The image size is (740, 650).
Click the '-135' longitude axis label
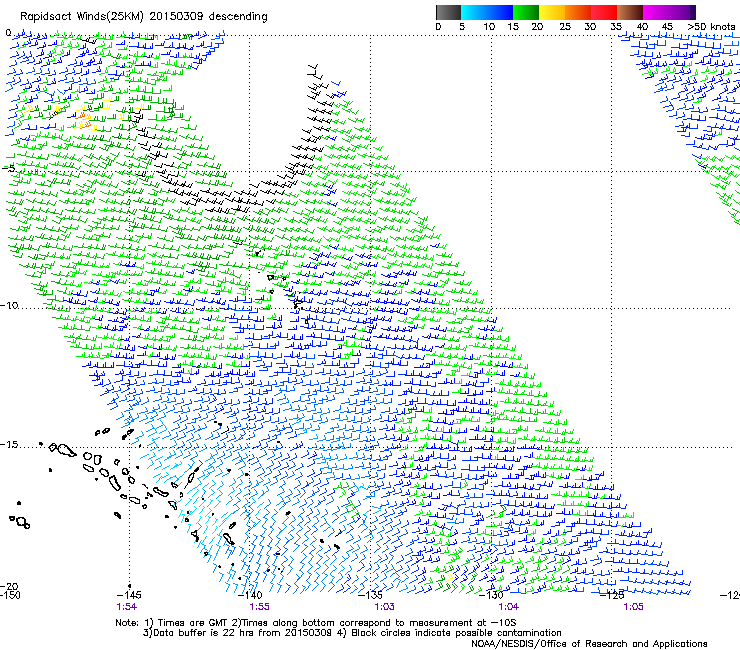click(x=370, y=595)
